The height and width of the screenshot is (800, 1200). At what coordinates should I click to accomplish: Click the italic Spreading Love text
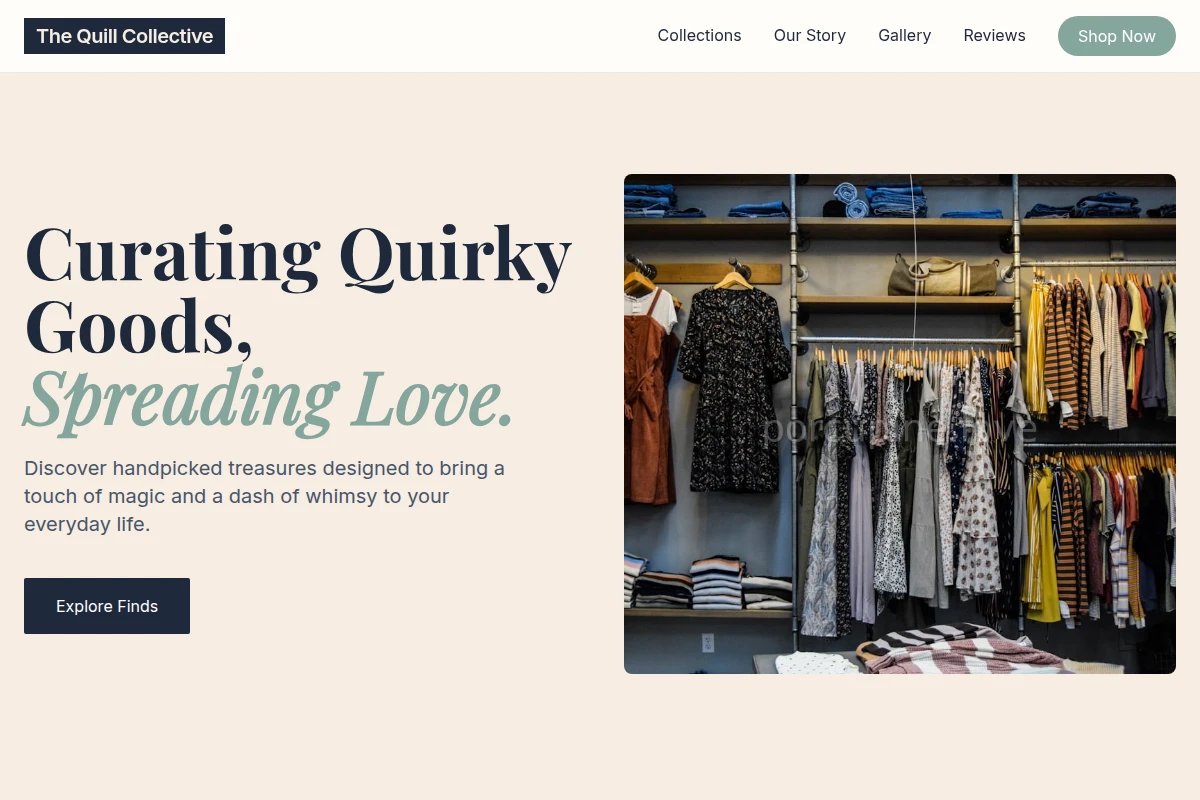[268, 400]
